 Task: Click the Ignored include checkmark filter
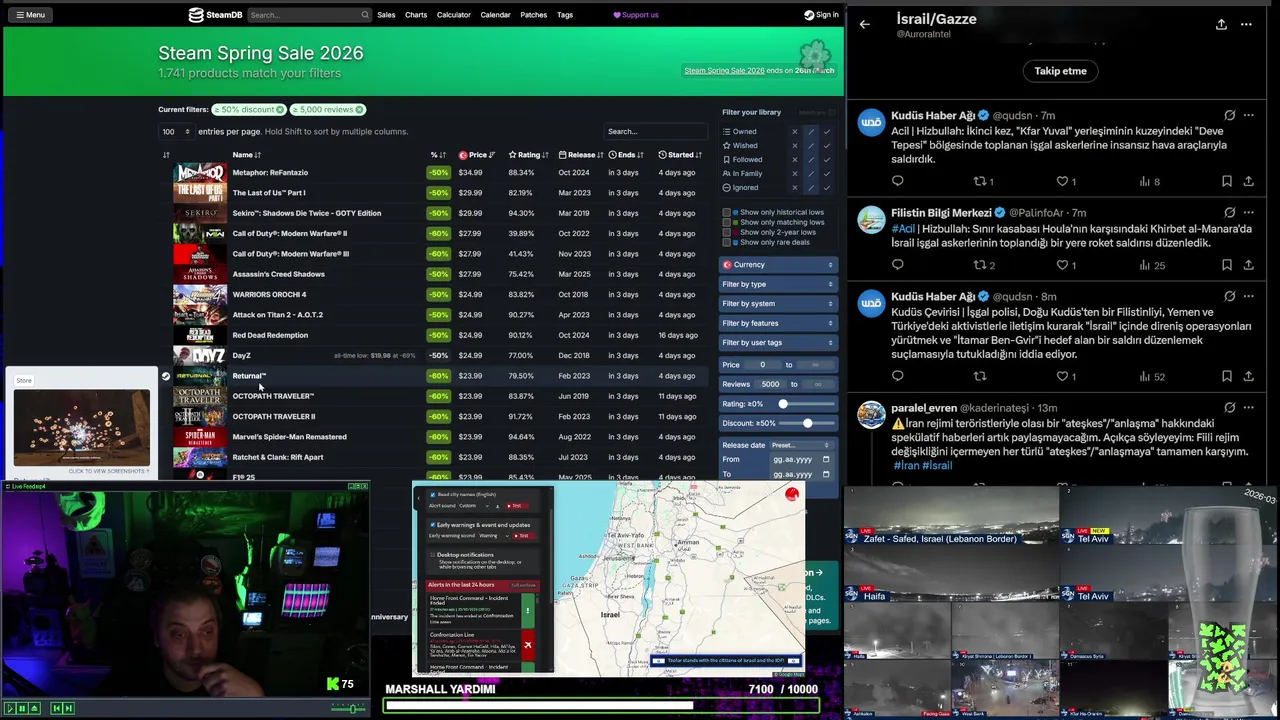click(826, 187)
